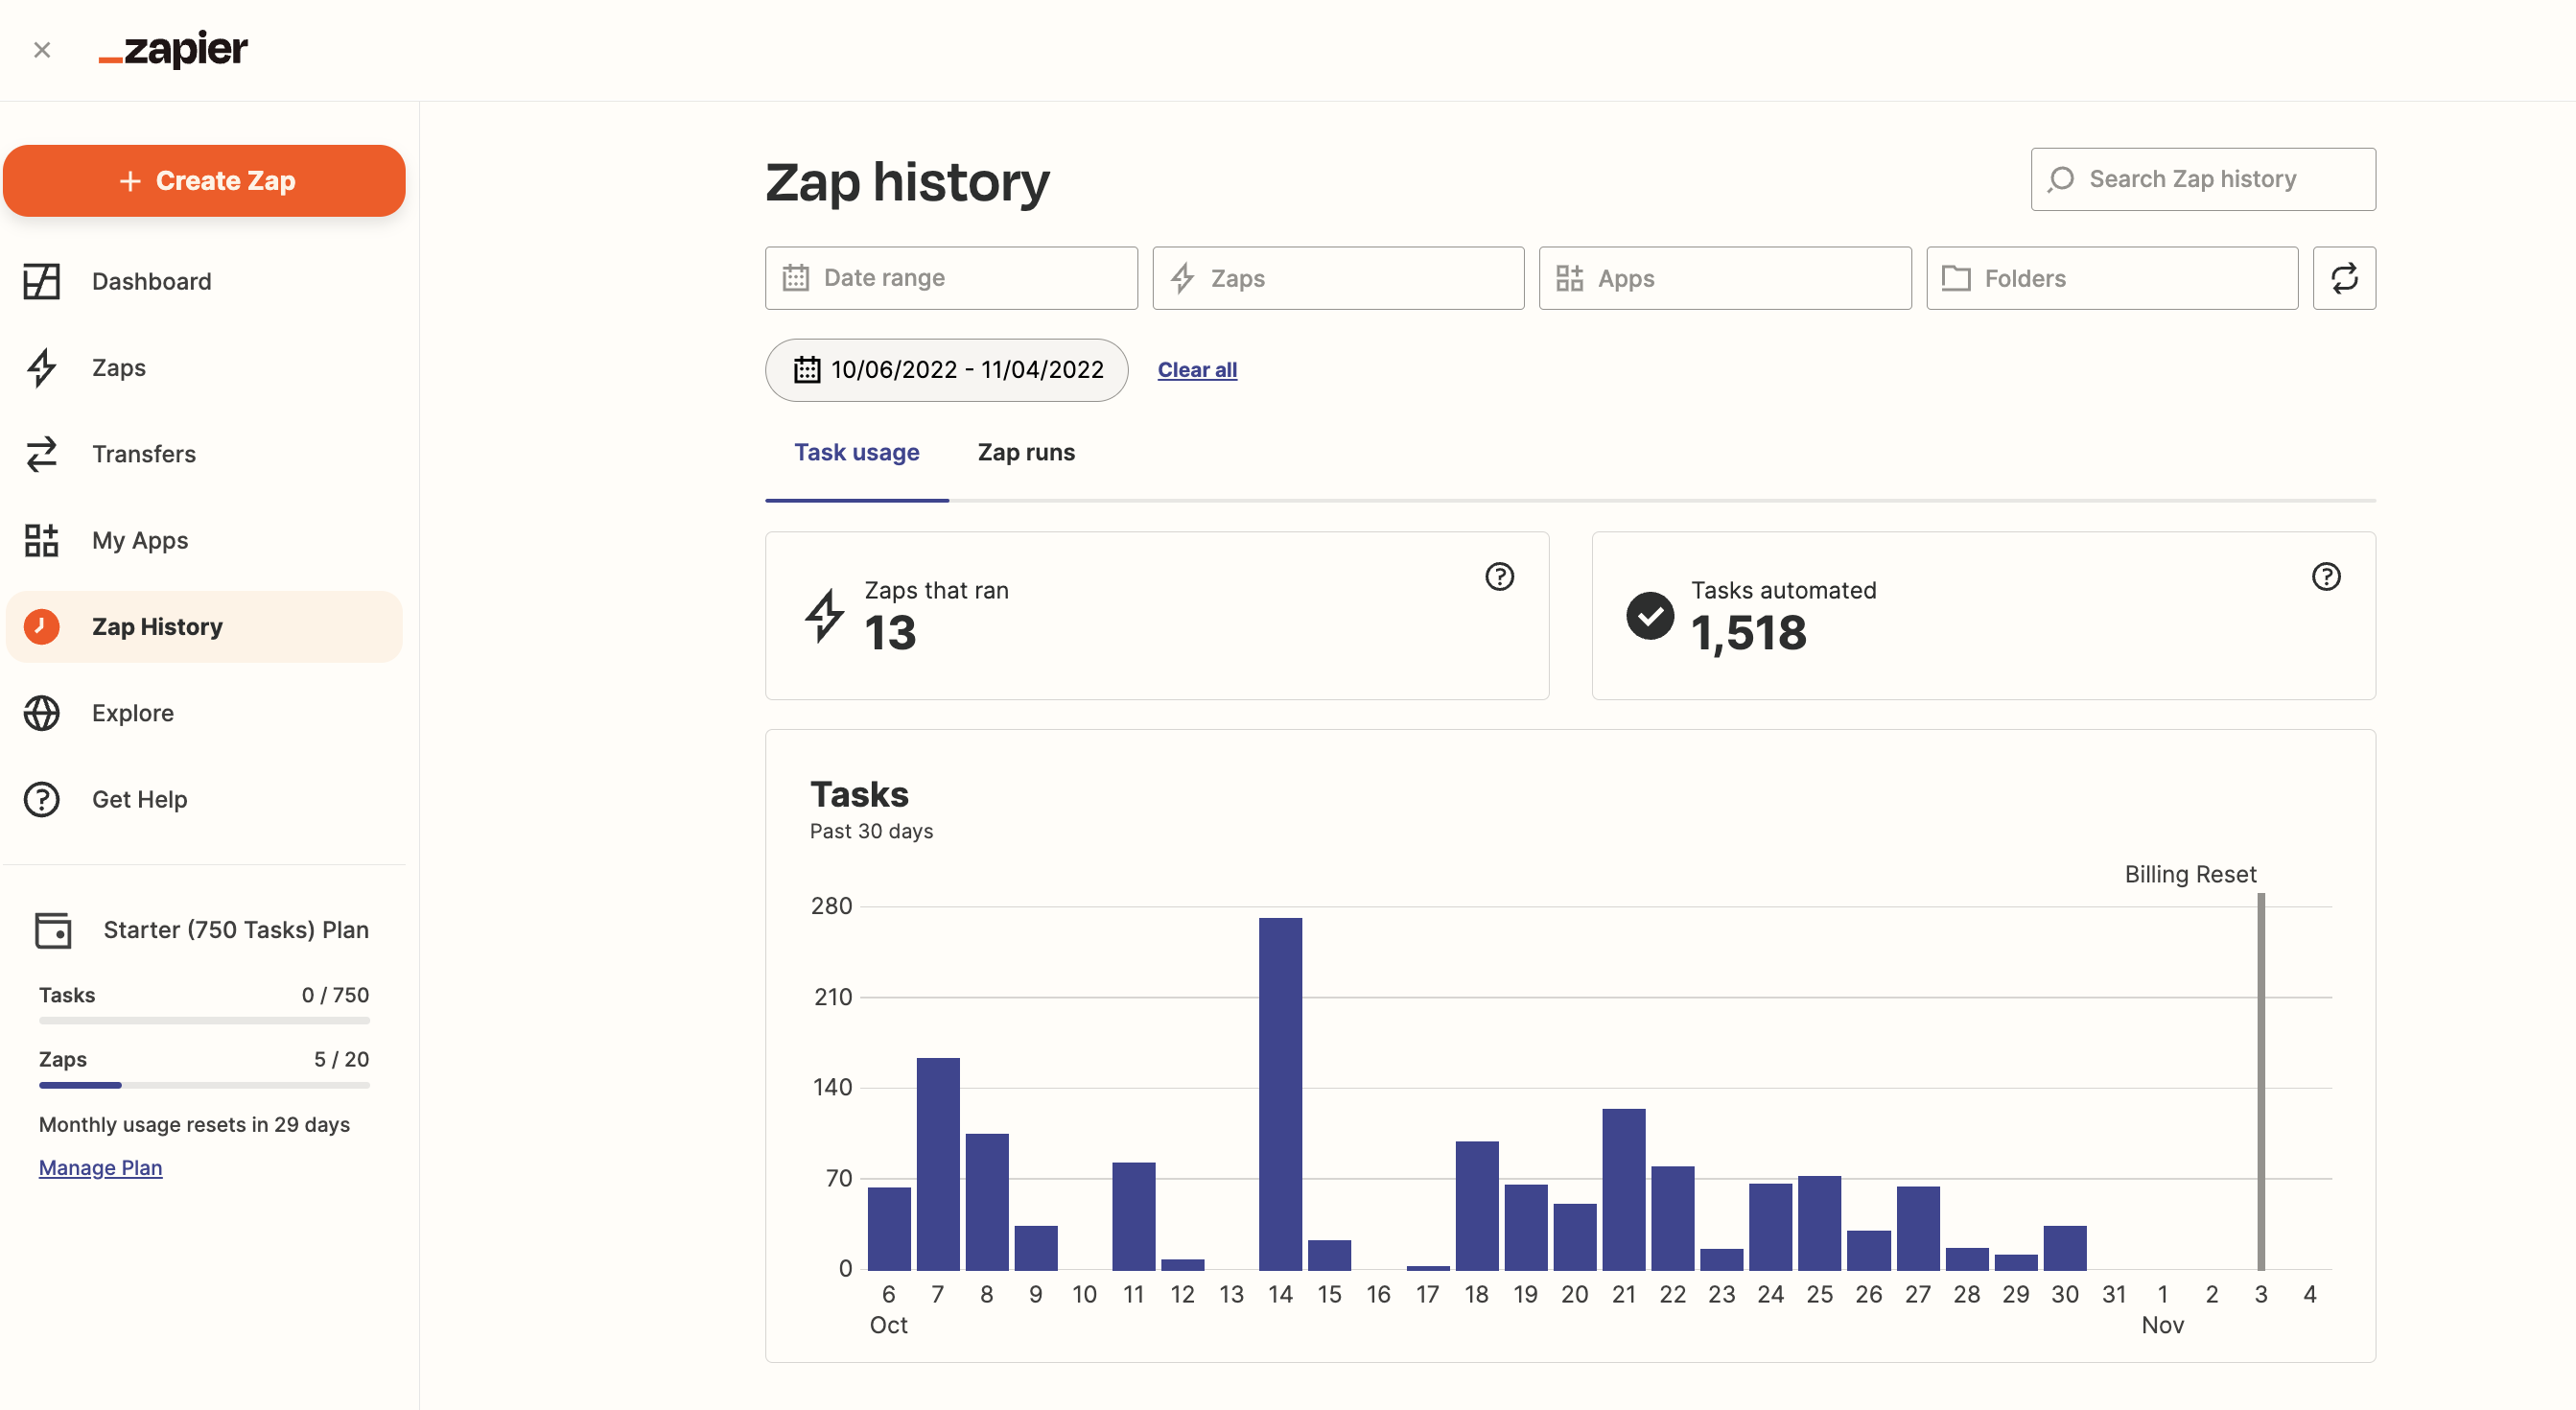Open the Date range filter dropdown
Image resolution: width=2576 pixels, height=1410 pixels.
pos(950,278)
